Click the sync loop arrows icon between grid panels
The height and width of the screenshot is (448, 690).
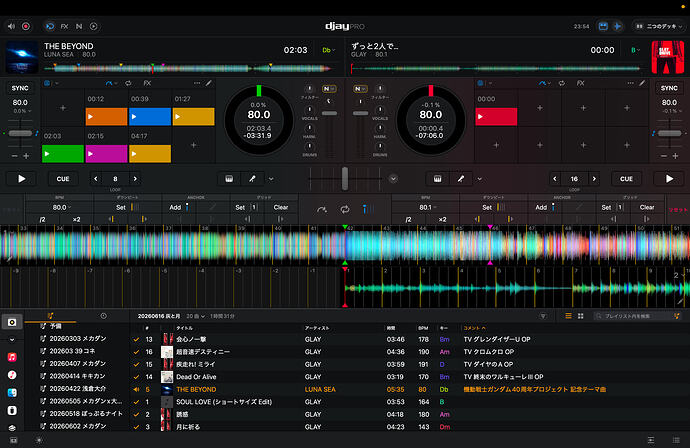coord(345,209)
